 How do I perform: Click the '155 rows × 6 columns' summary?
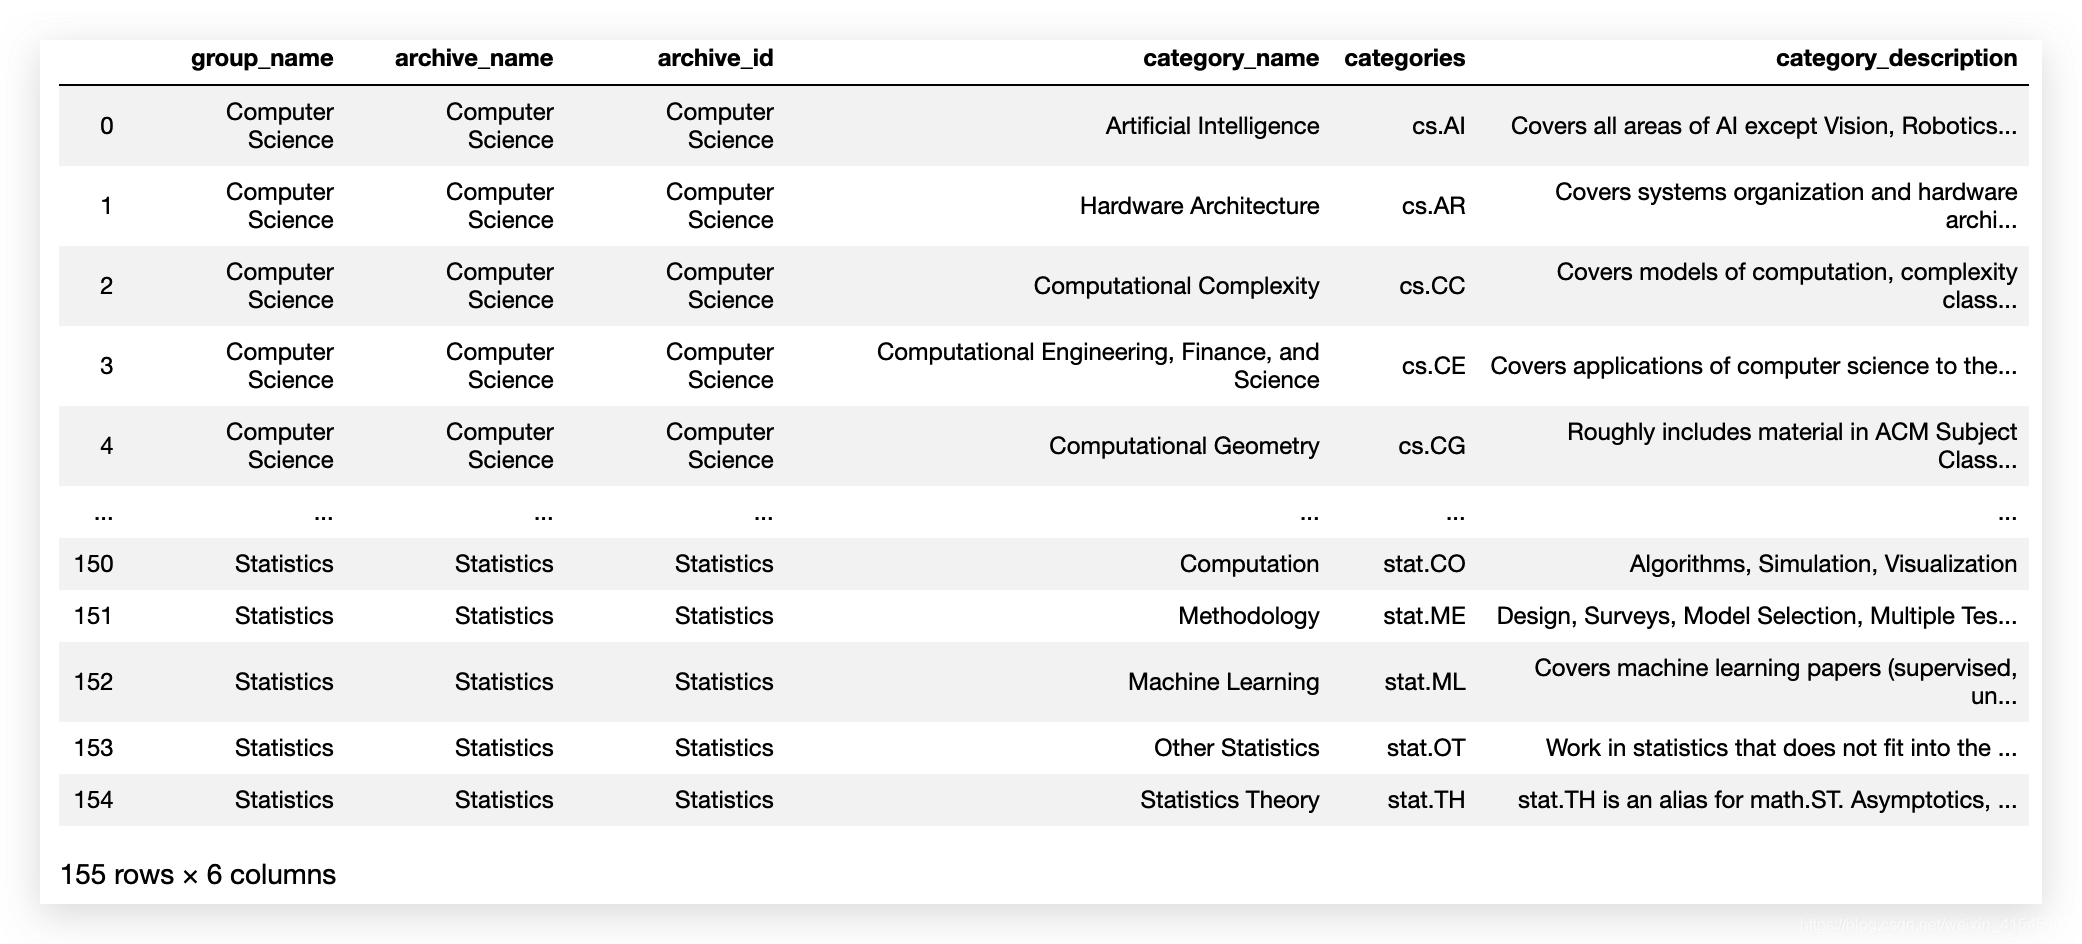pos(198,875)
